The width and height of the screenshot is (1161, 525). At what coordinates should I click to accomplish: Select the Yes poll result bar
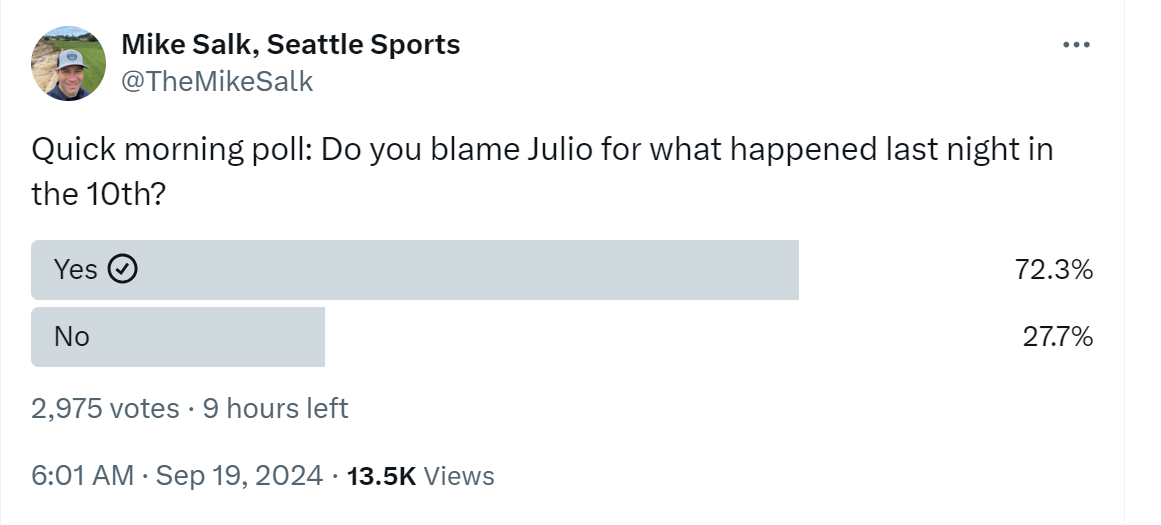(x=415, y=270)
